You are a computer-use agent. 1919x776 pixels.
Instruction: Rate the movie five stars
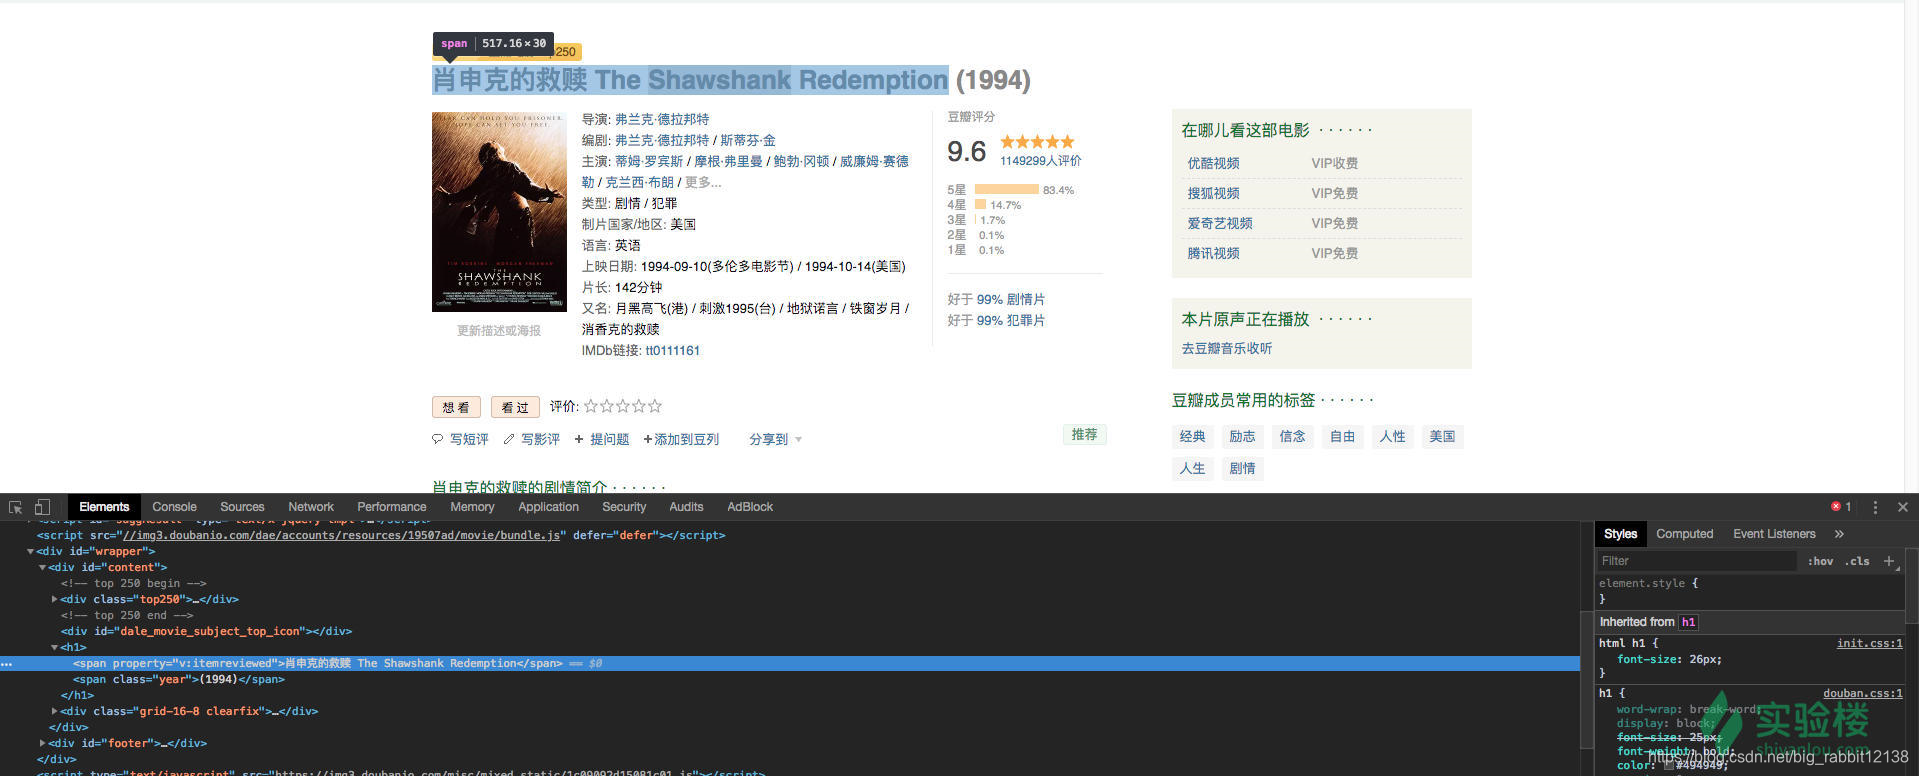tap(655, 406)
